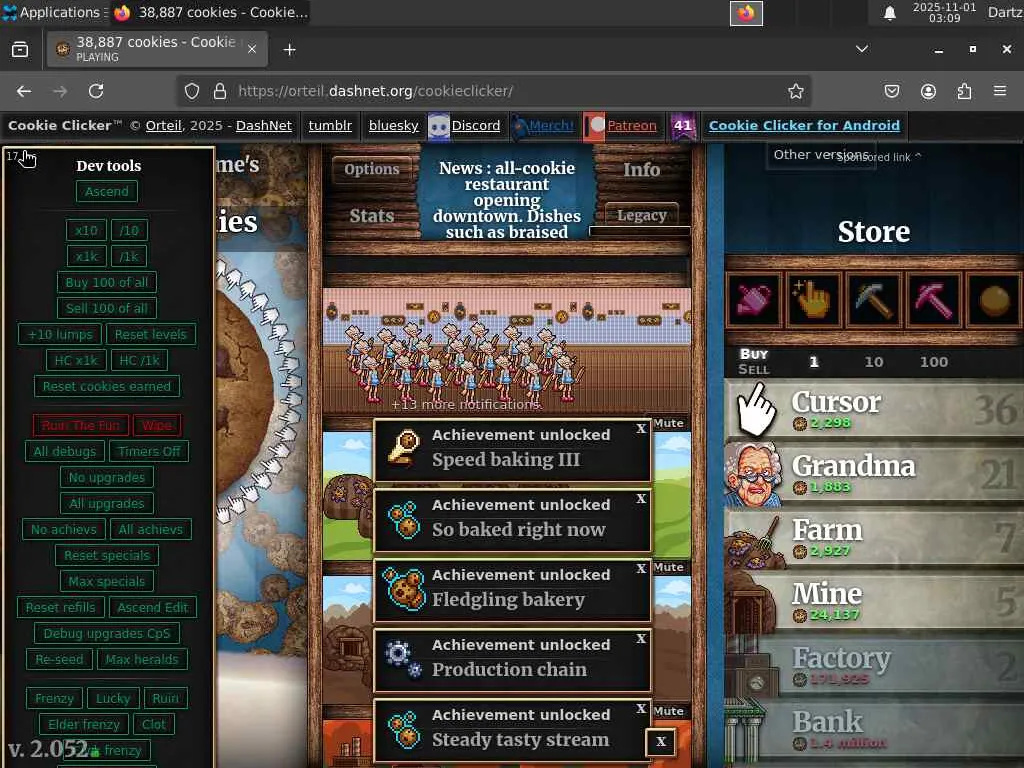The image size is (1024, 768).
Task: Open Firefox list all tabs chevron
Action: (x=862, y=49)
